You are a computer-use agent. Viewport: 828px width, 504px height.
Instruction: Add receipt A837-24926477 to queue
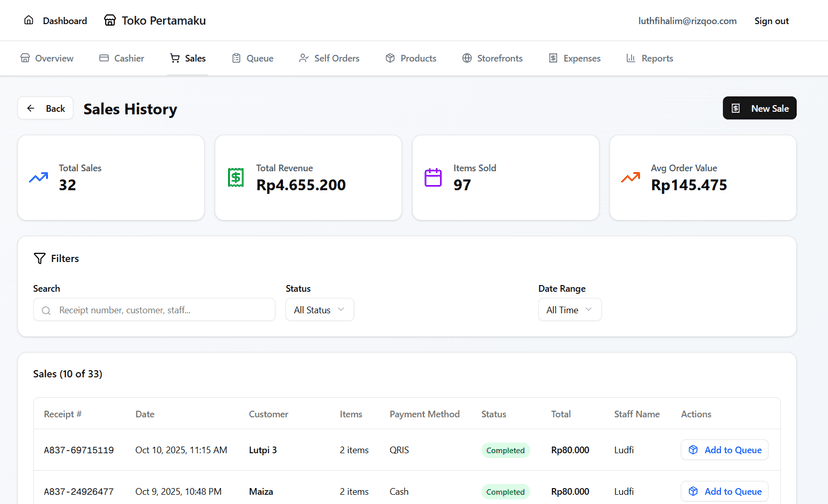(724, 491)
